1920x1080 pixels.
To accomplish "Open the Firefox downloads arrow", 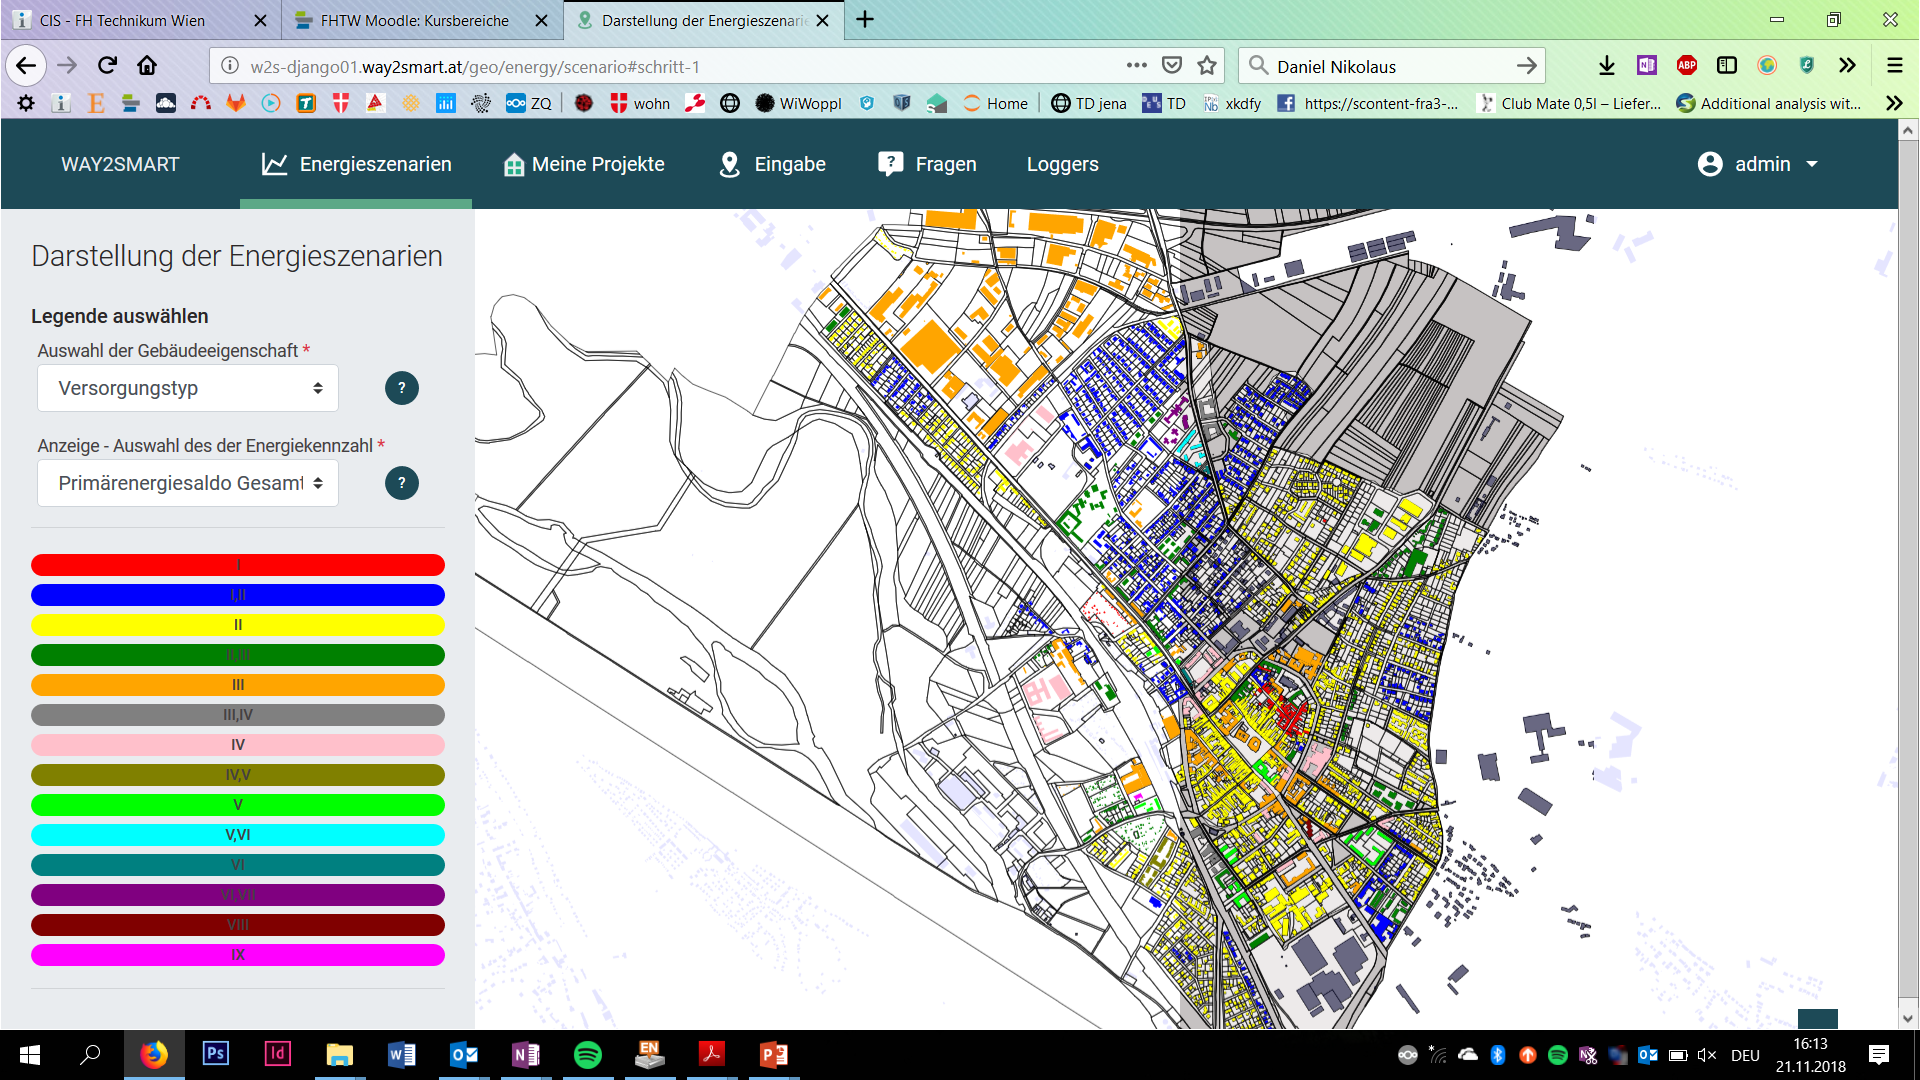I will (x=1606, y=66).
